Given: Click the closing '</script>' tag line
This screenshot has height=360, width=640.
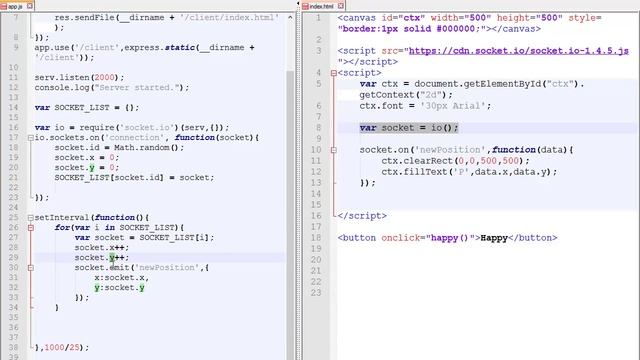Looking at the screenshot, I should point(362,216).
